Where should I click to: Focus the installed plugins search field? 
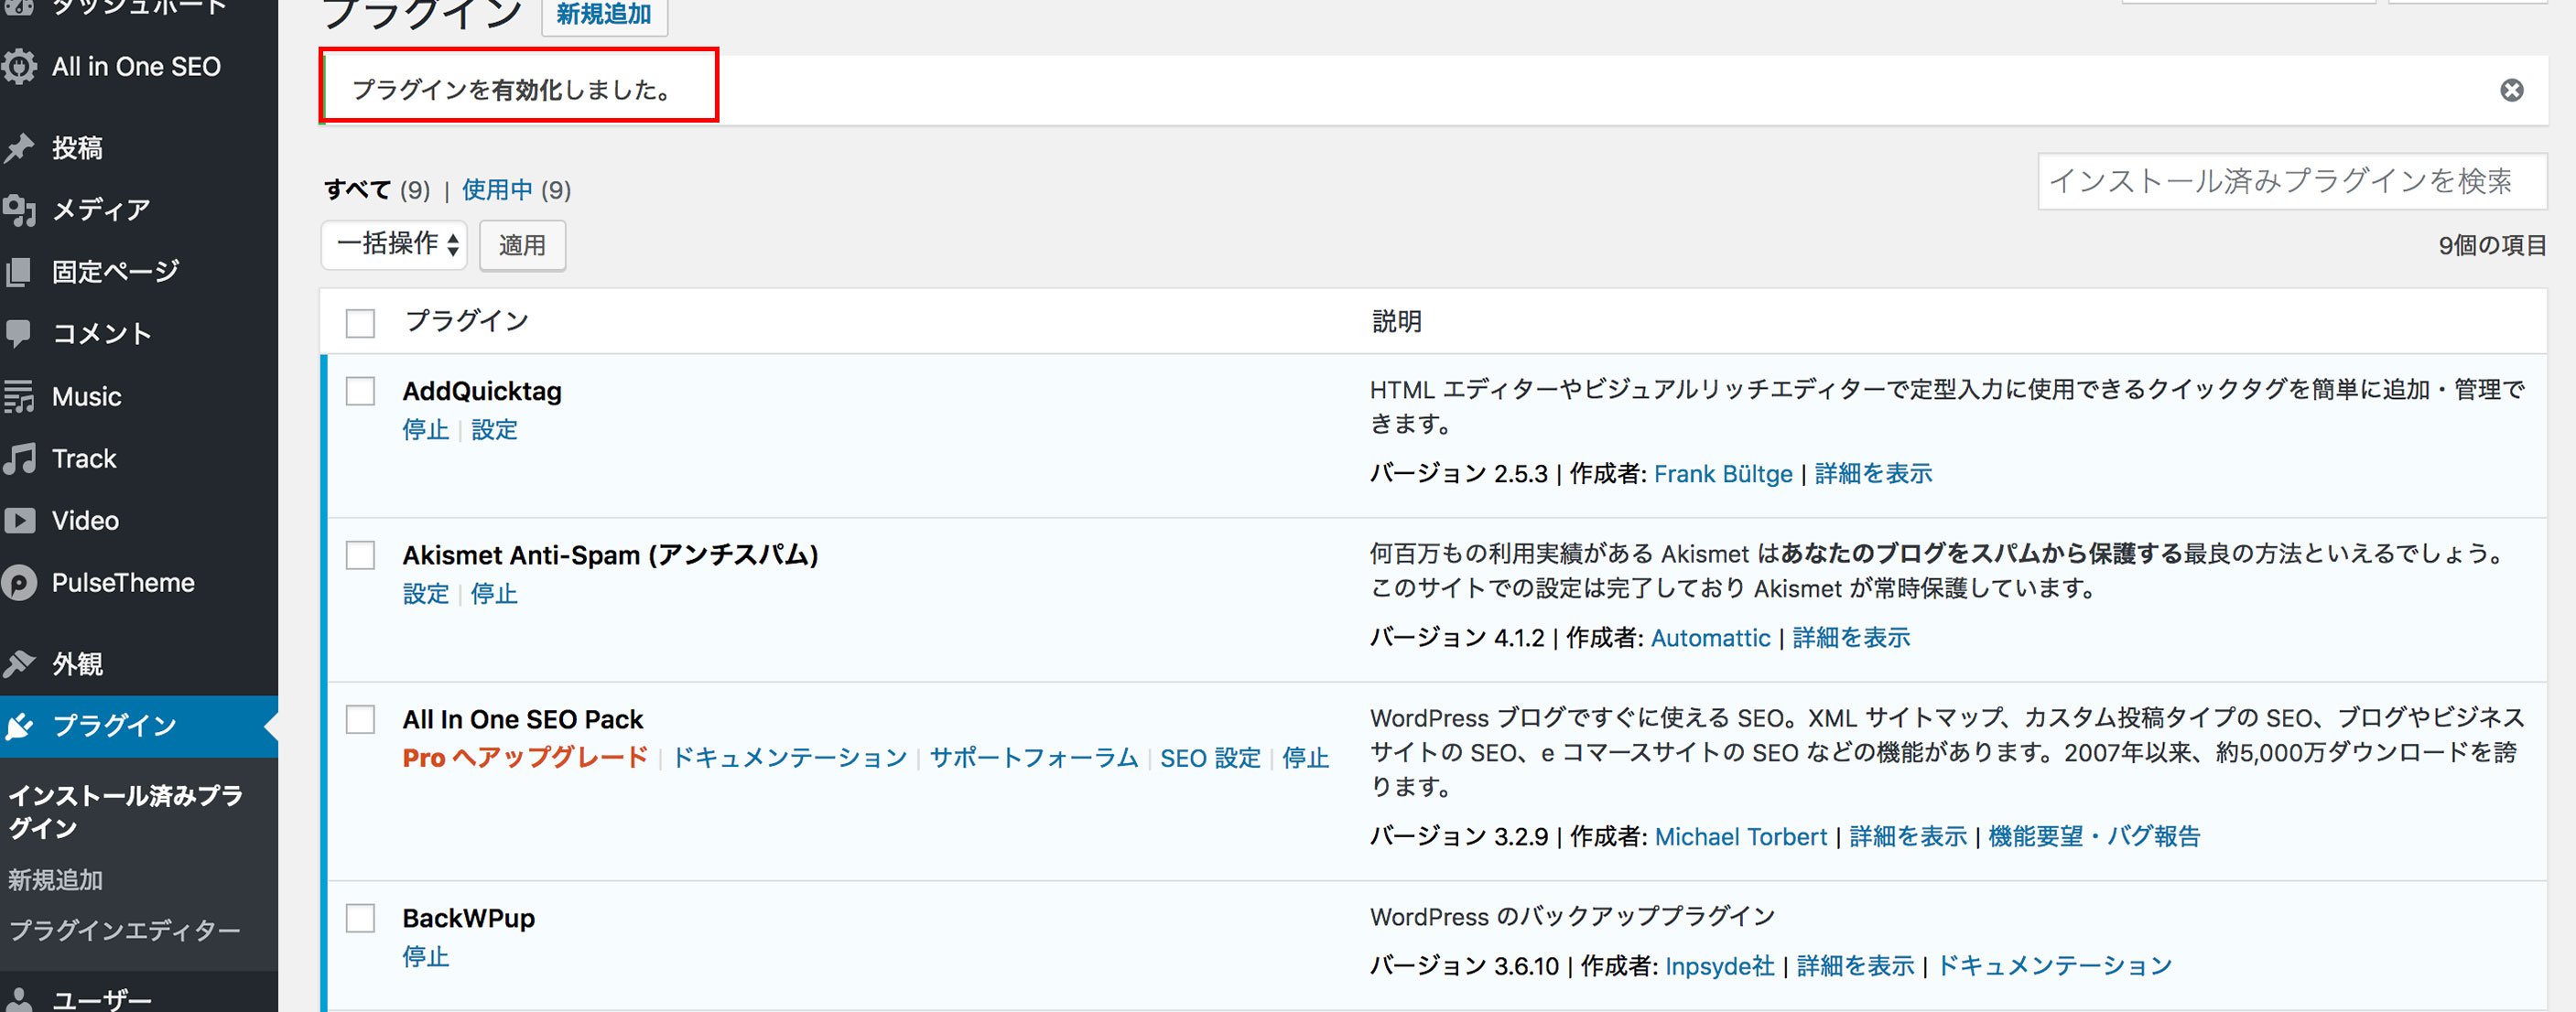pyautogui.click(x=2291, y=181)
